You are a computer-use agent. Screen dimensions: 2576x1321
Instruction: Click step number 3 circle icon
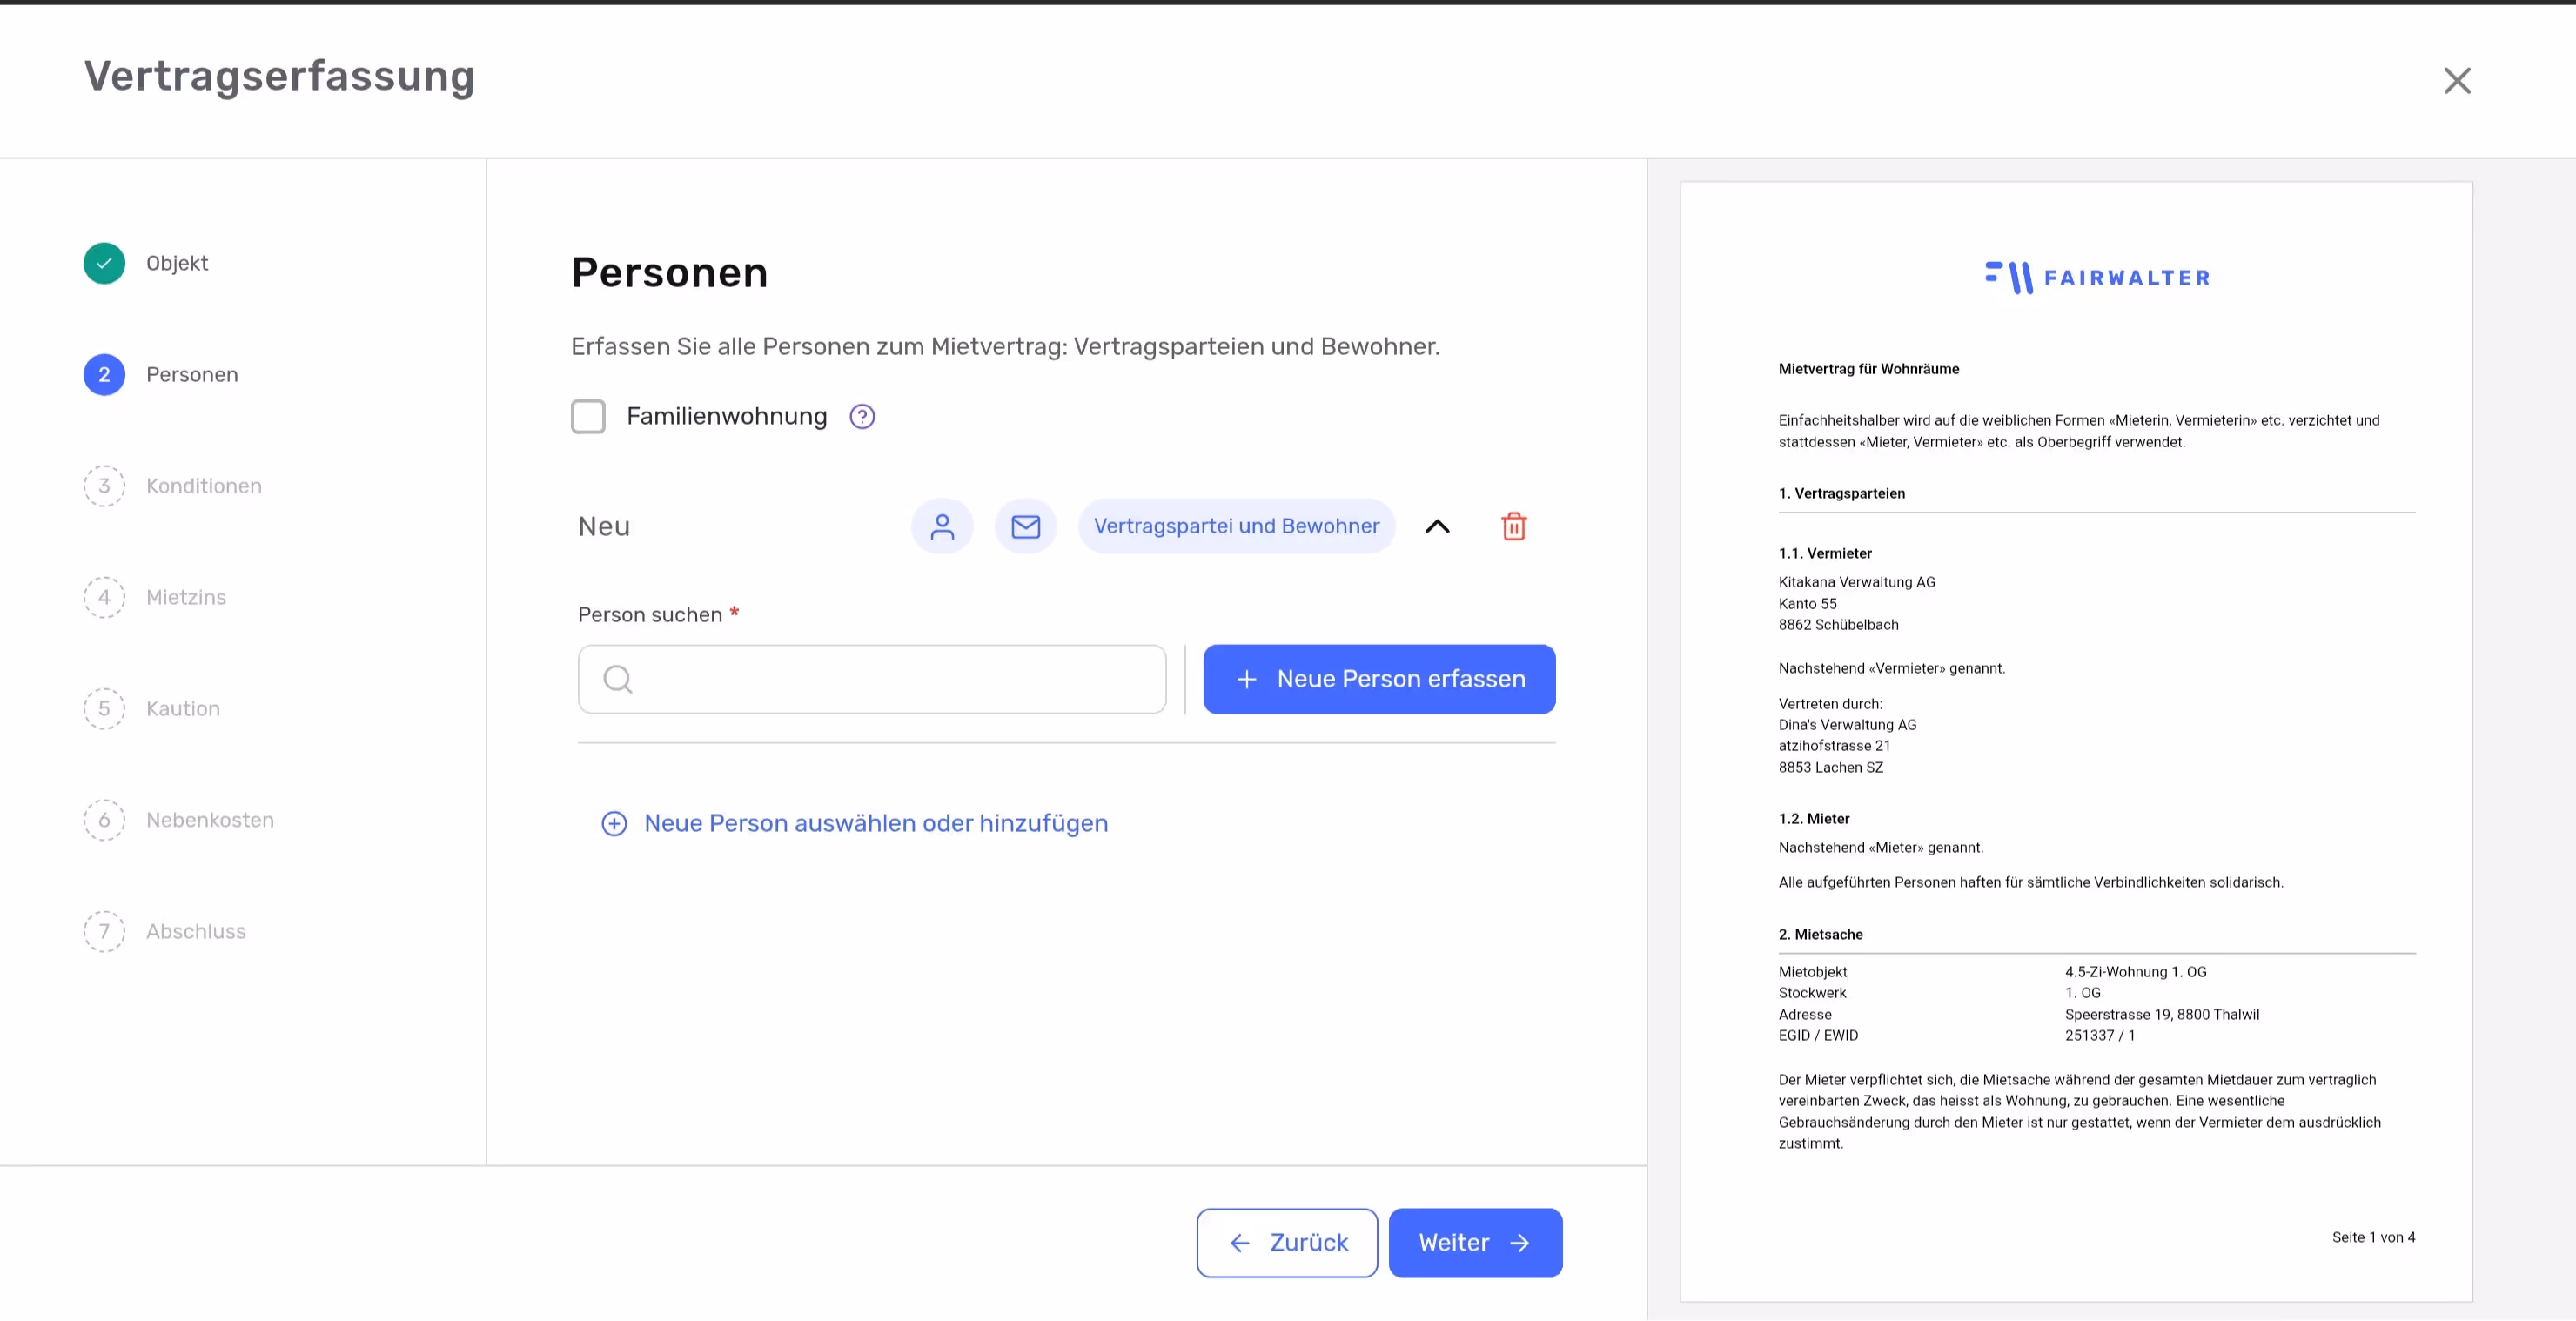(104, 486)
